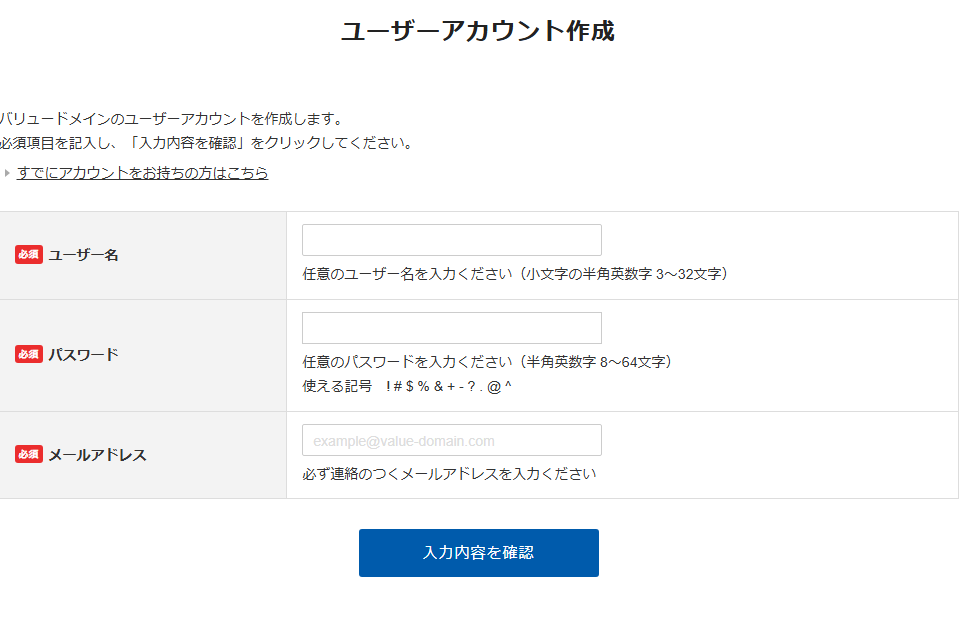The width and height of the screenshot is (965, 626).
Task: Click the allowed symbols list ! # $ %
Action: (x=449, y=386)
